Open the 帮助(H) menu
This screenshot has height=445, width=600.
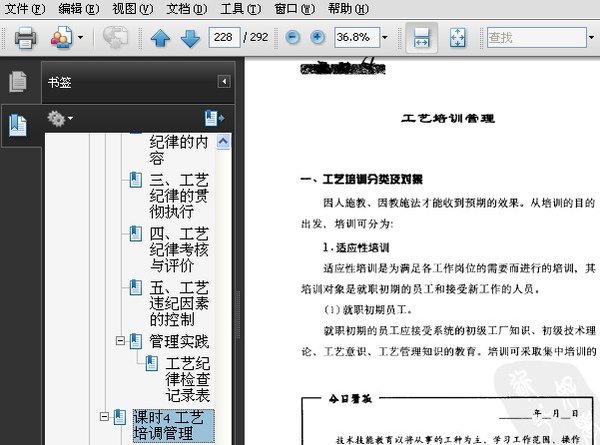pos(348,8)
